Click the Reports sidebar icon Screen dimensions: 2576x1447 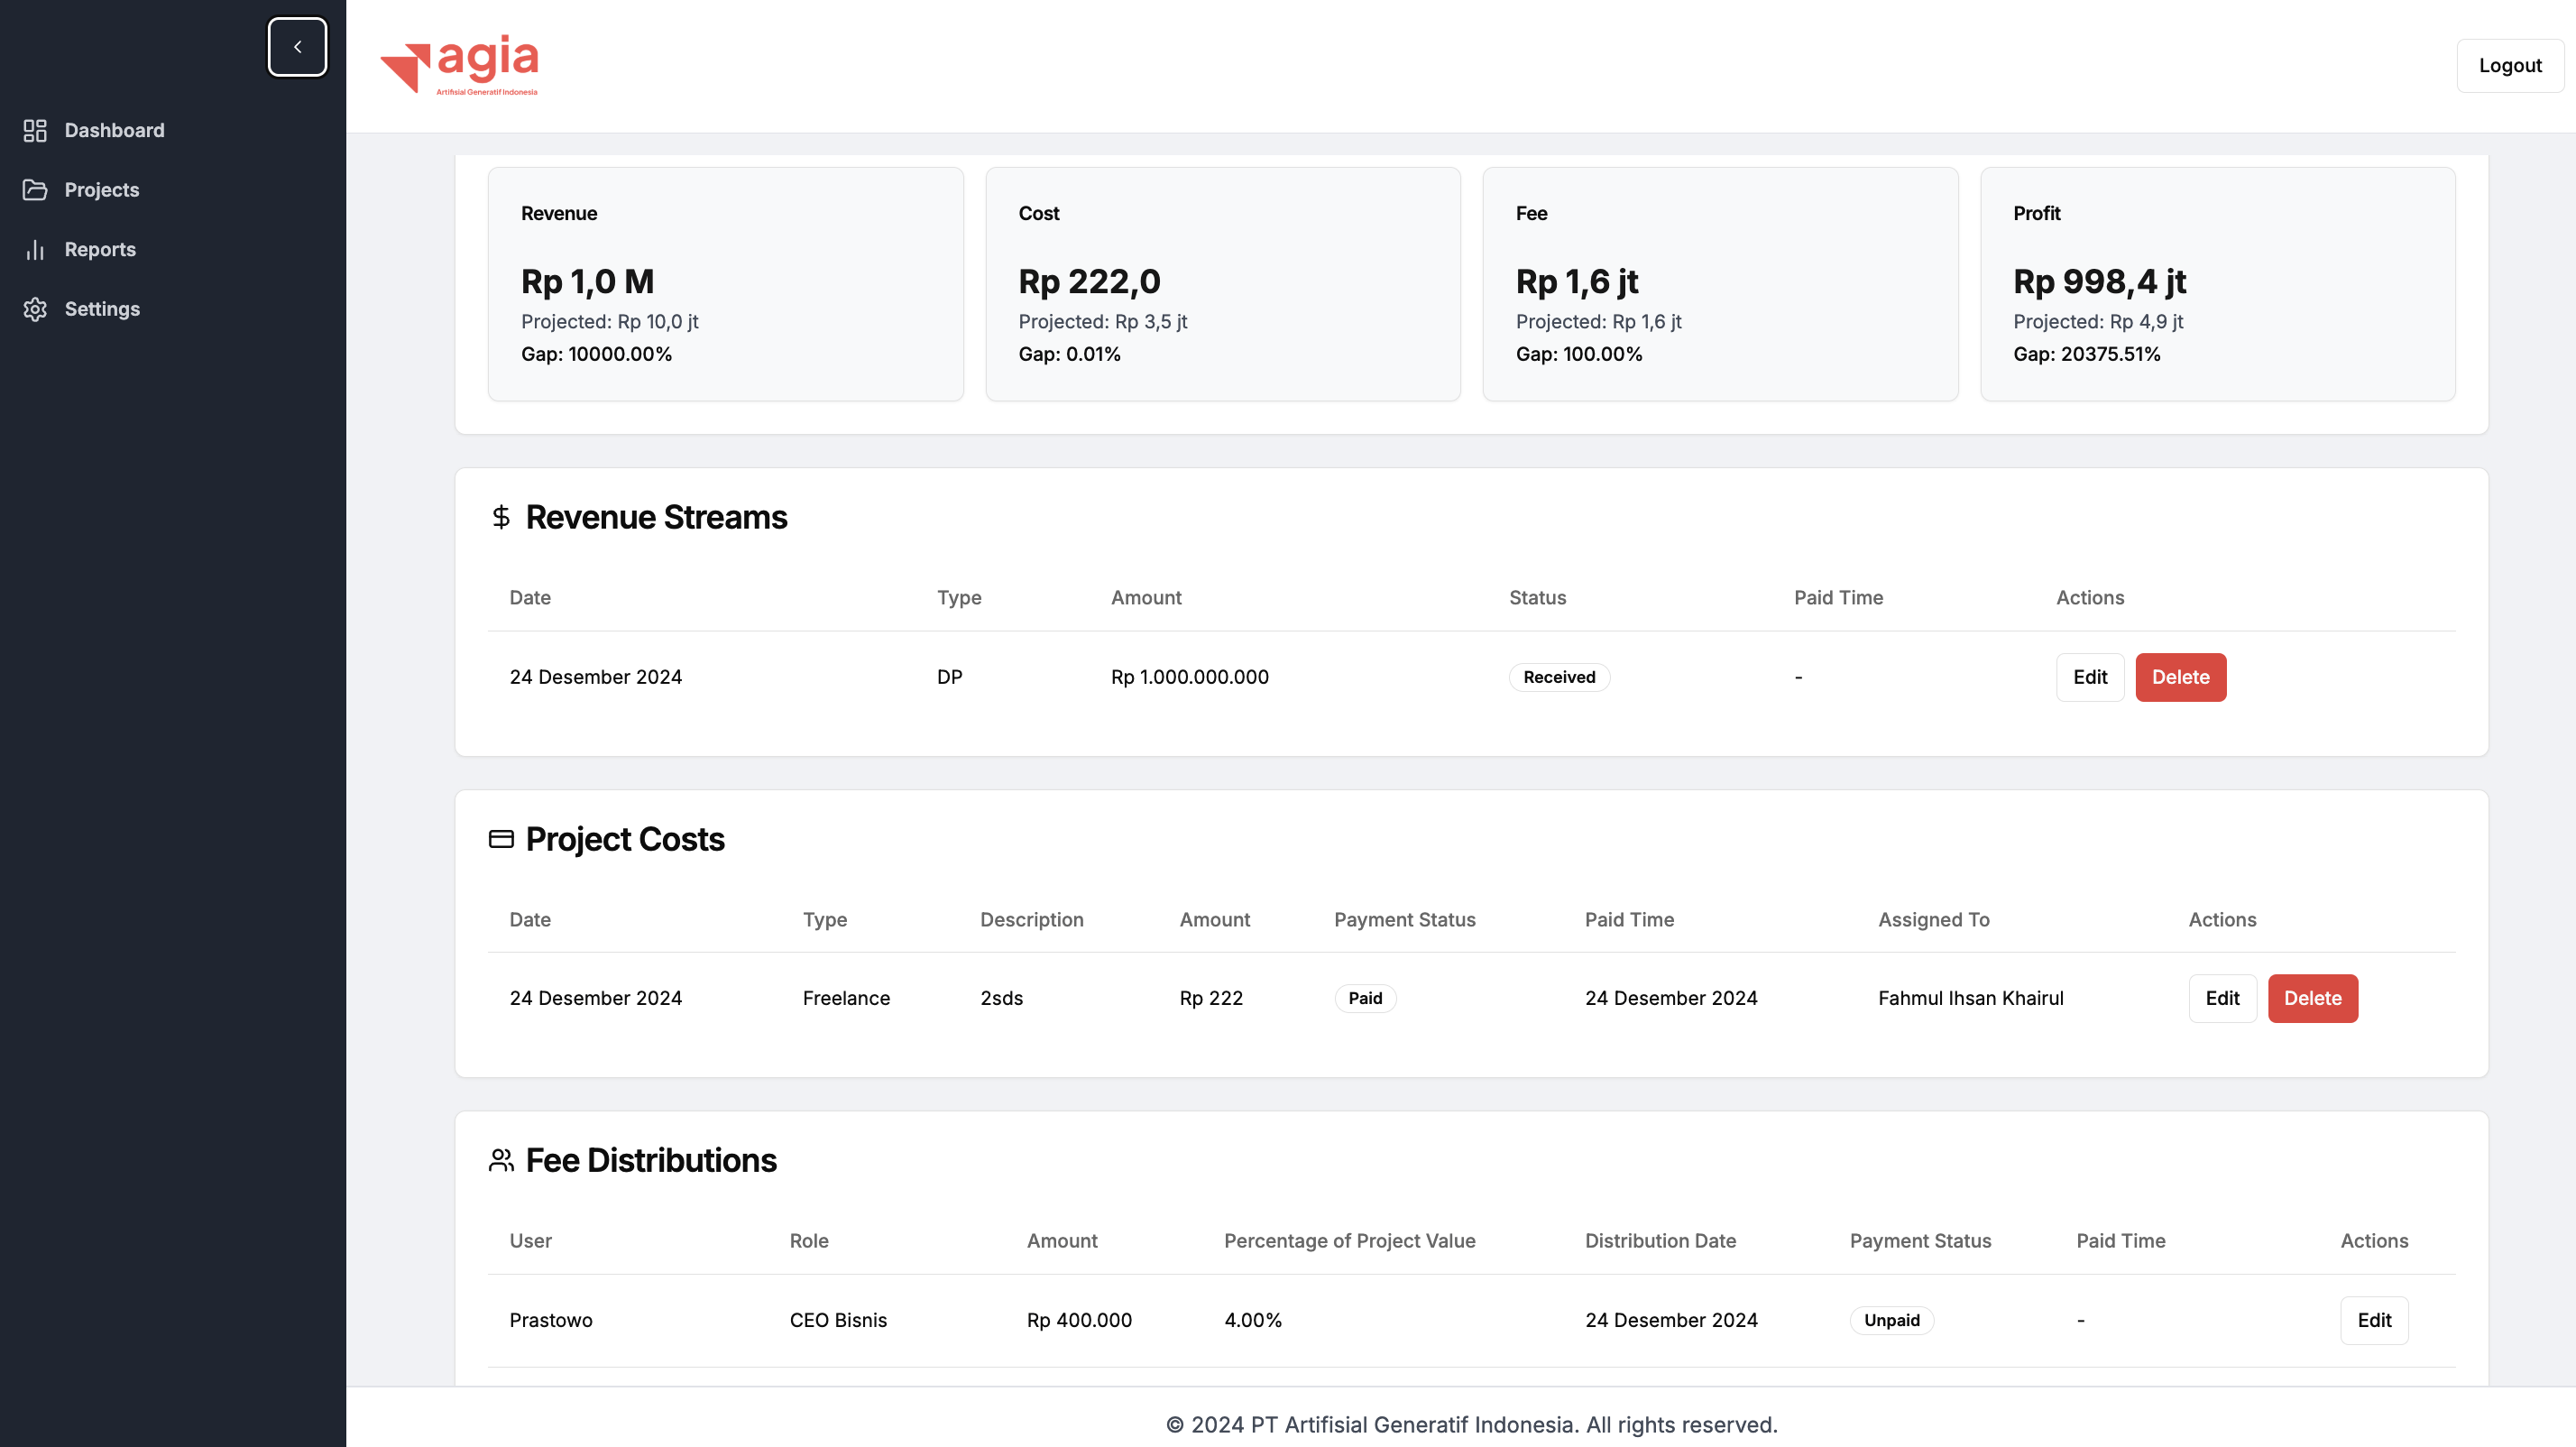35,248
